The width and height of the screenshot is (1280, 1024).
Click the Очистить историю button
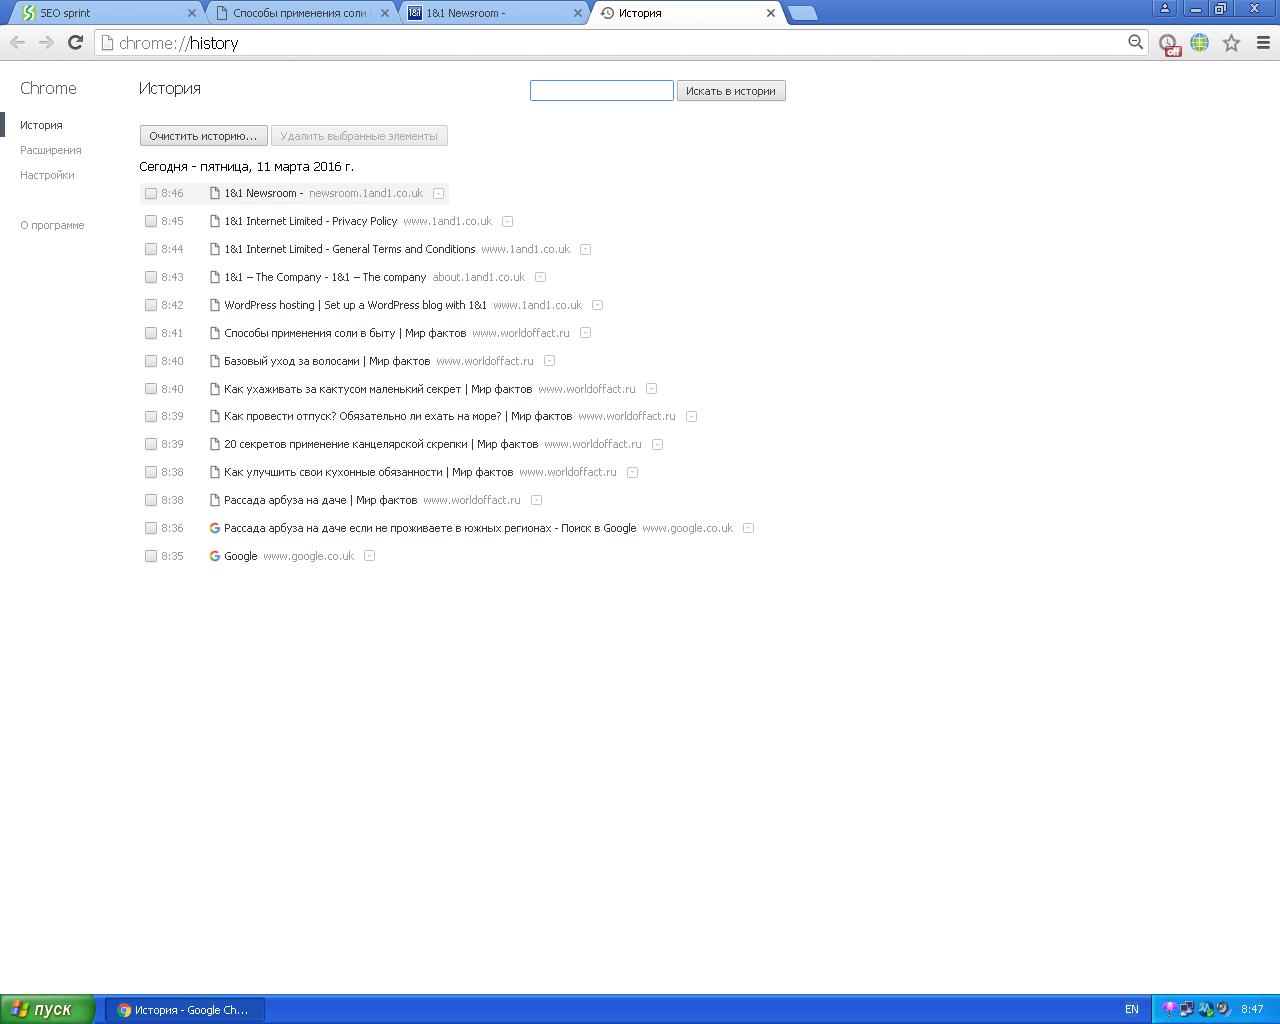pos(203,136)
